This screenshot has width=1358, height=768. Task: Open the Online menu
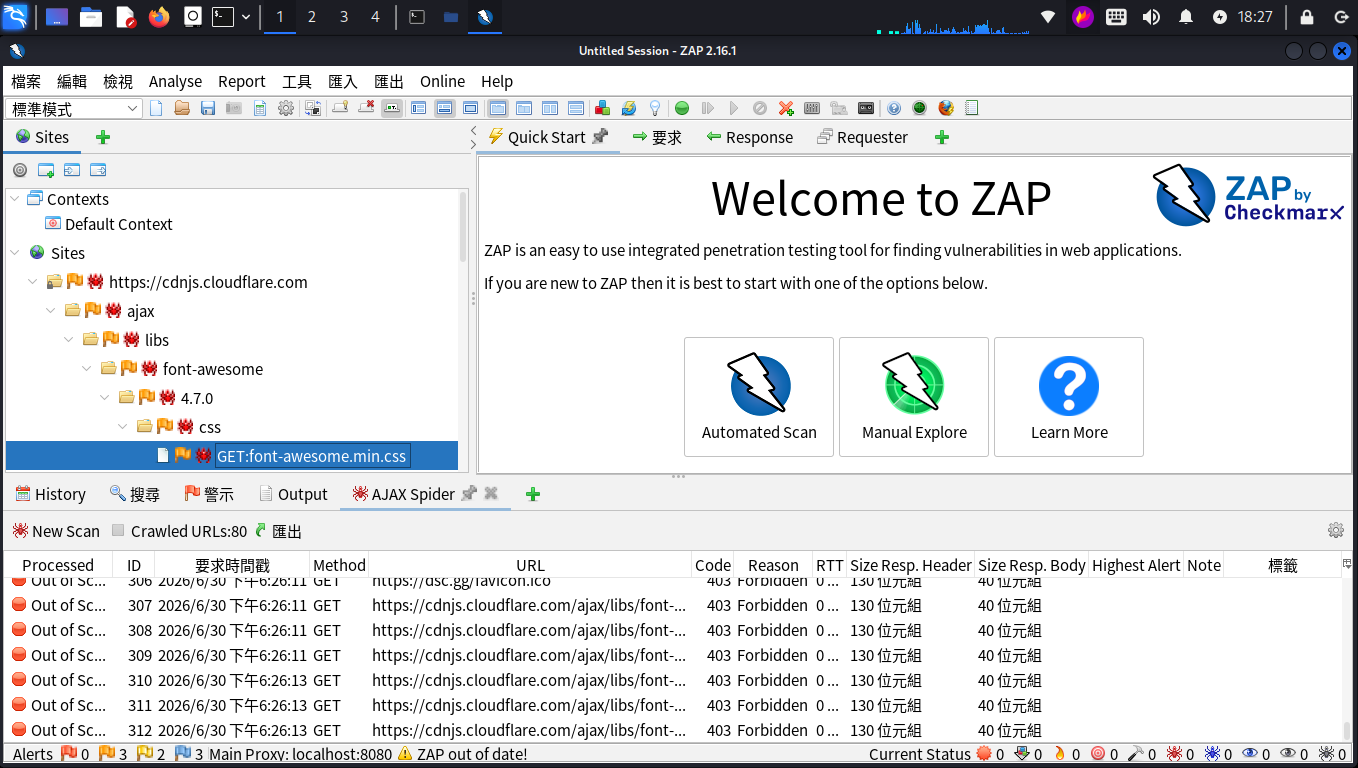442,81
